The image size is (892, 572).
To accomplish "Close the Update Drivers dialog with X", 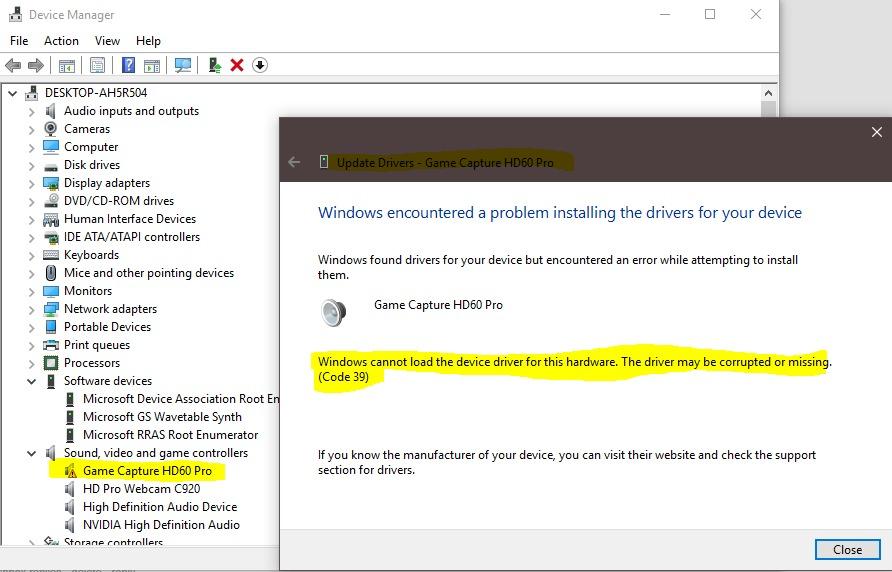I will [876, 132].
